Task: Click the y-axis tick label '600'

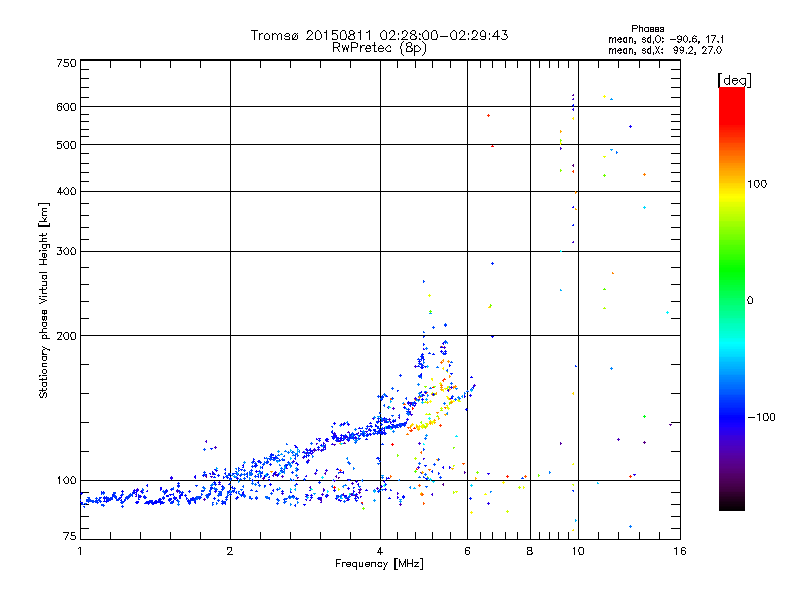Action: [x=66, y=107]
